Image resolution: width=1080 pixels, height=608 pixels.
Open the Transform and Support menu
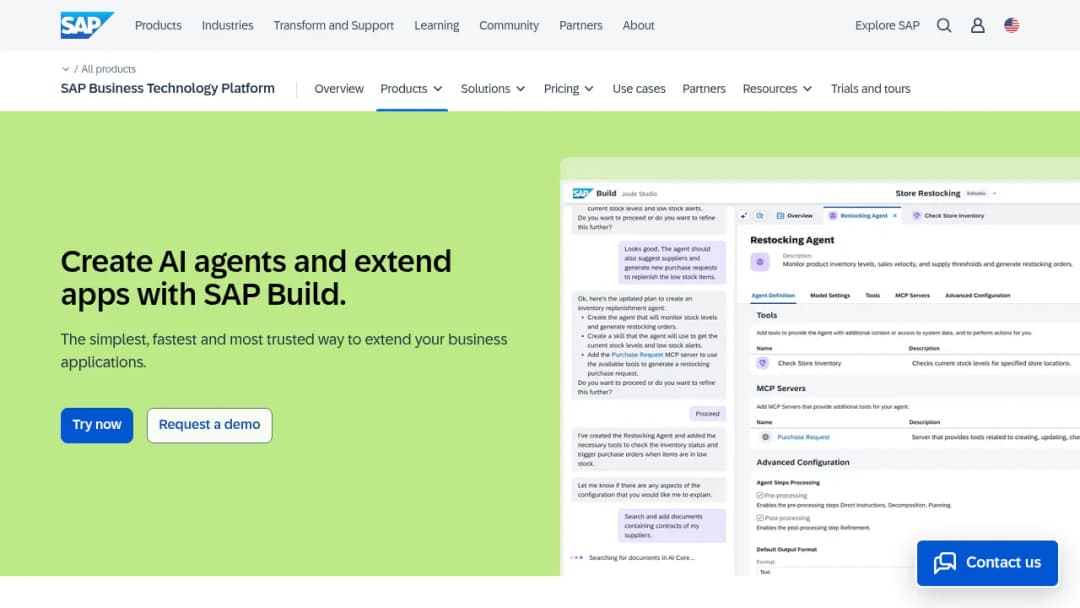click(x=333, y=25)
